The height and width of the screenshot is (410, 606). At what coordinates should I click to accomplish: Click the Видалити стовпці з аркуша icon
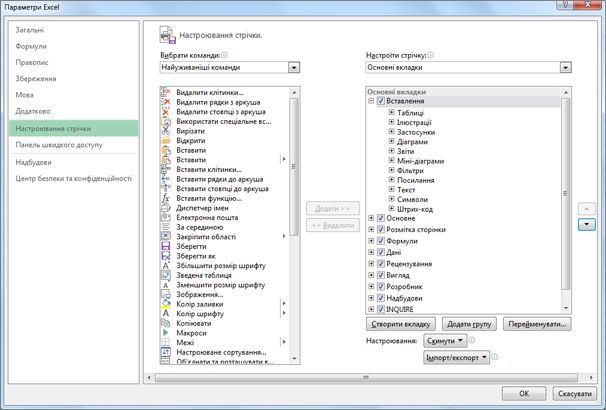(x=165, y=112)
